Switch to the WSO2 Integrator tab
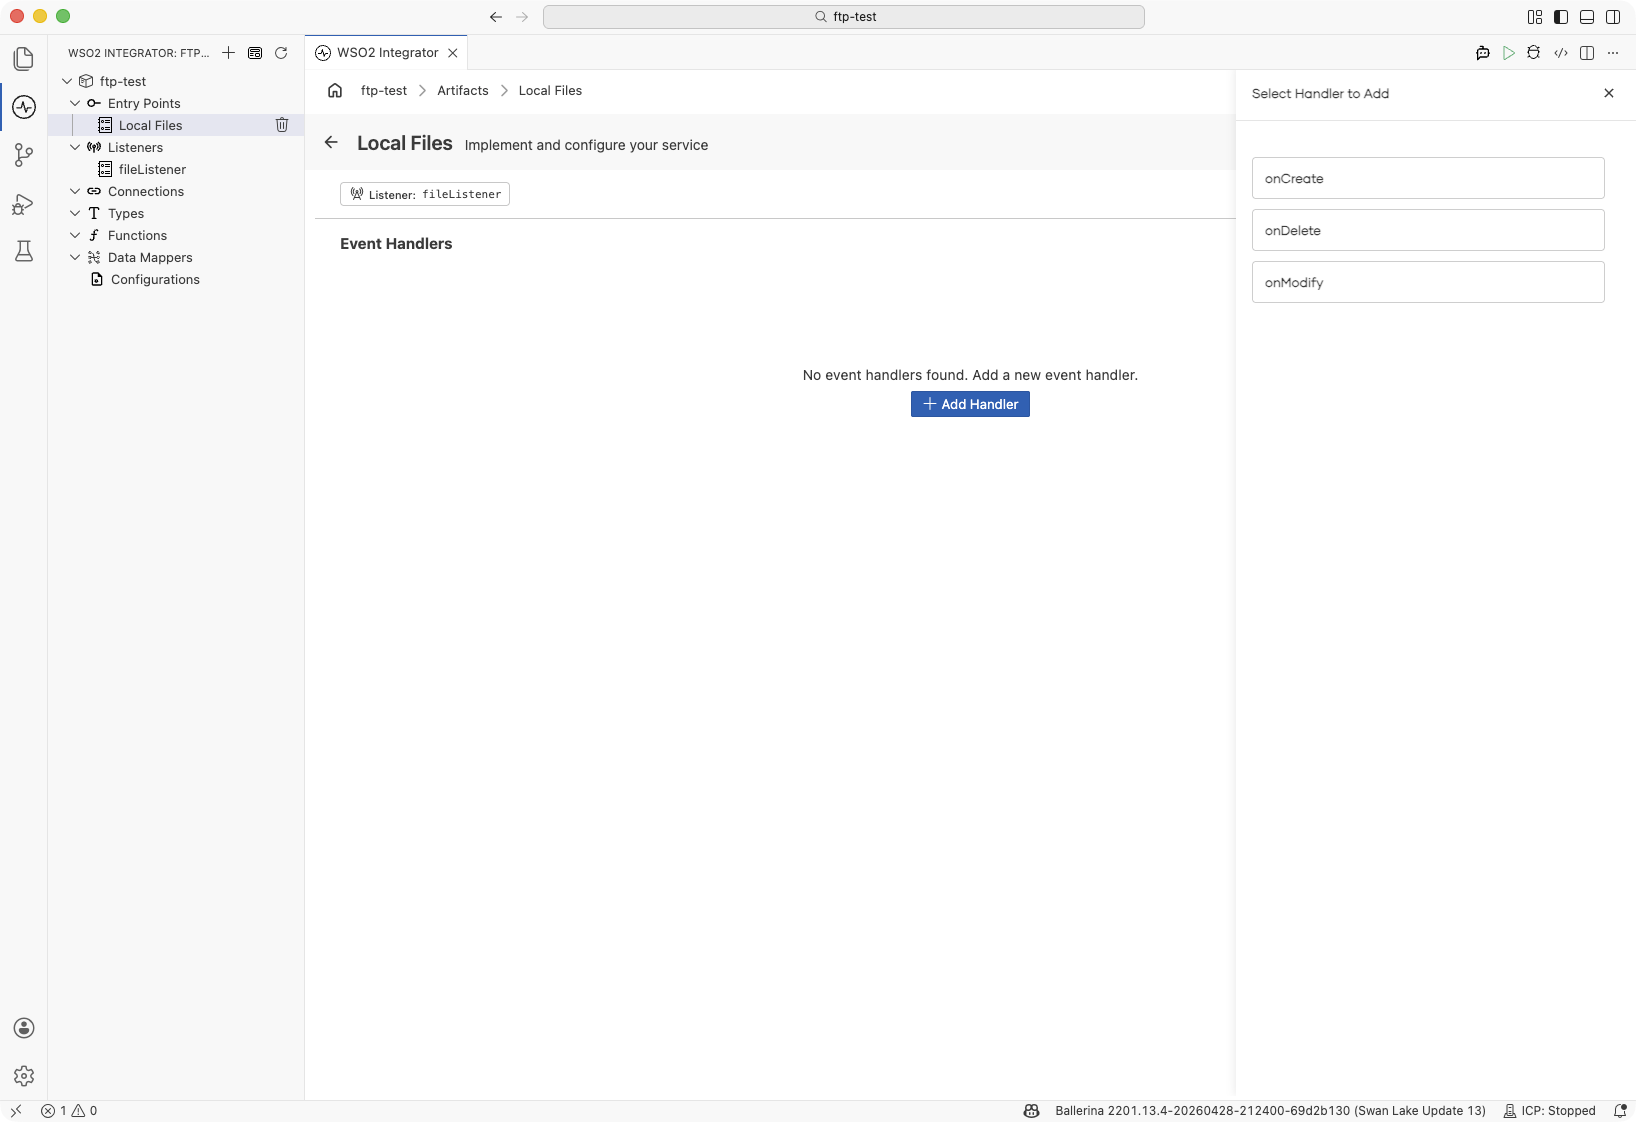 [x=386, y=53]
